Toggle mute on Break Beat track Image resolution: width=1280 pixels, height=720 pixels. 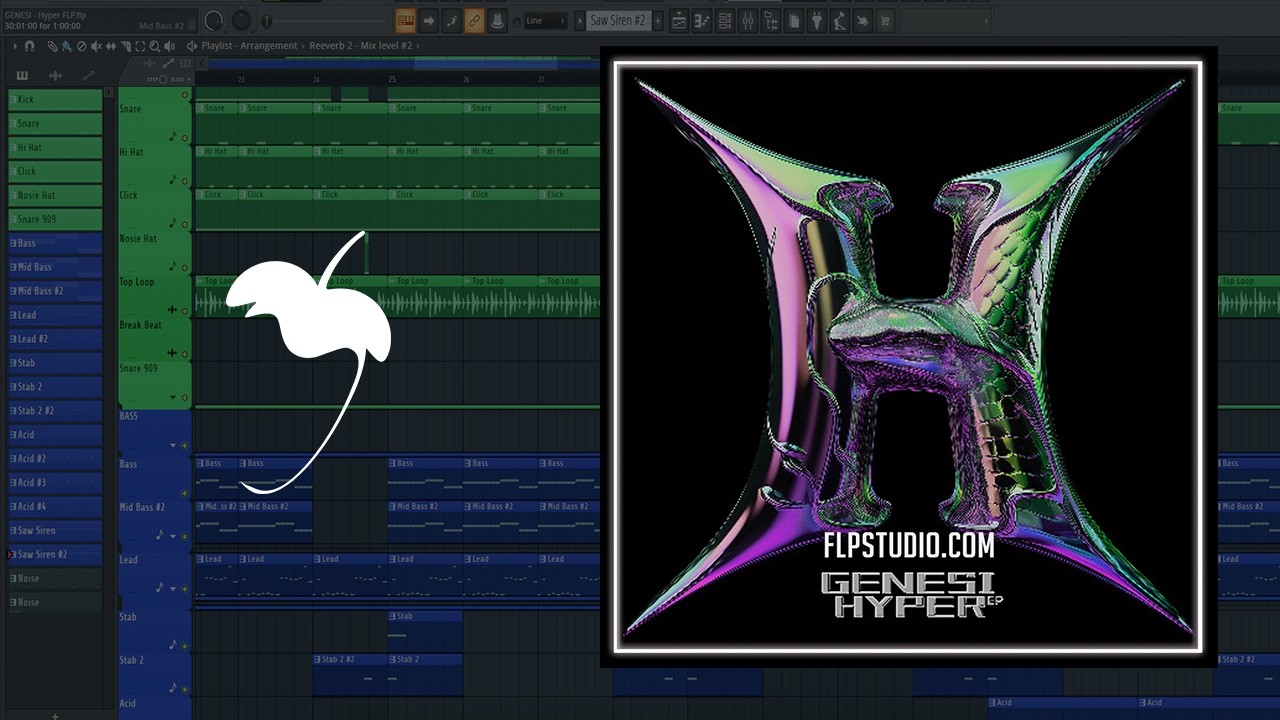[x=185, y=354]
